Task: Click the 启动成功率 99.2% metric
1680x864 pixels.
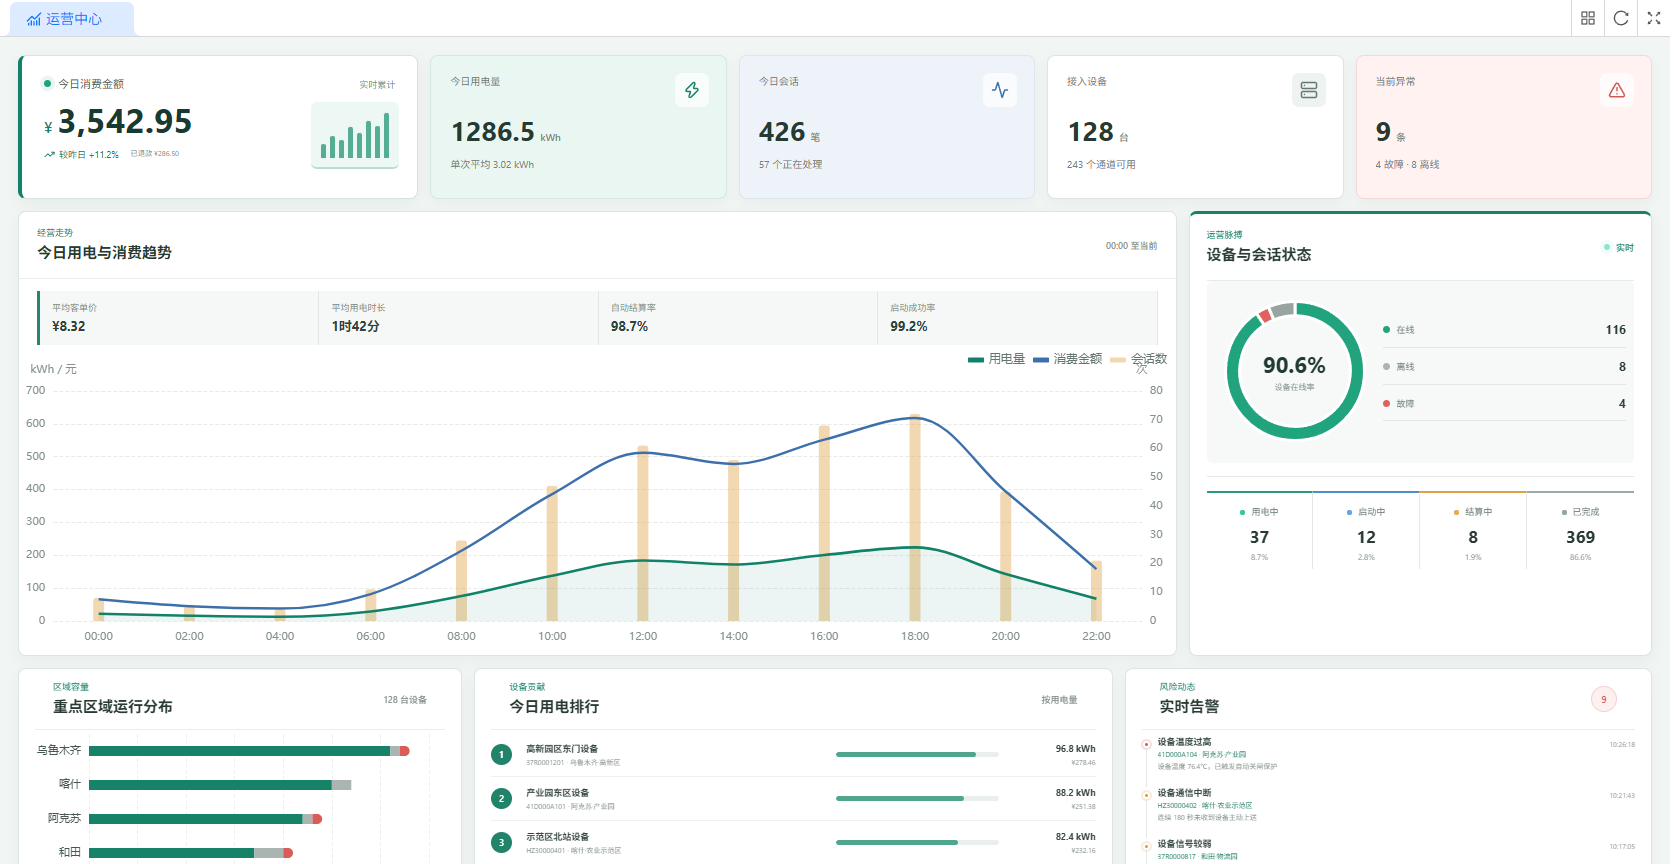Action: pos(1017,318)
